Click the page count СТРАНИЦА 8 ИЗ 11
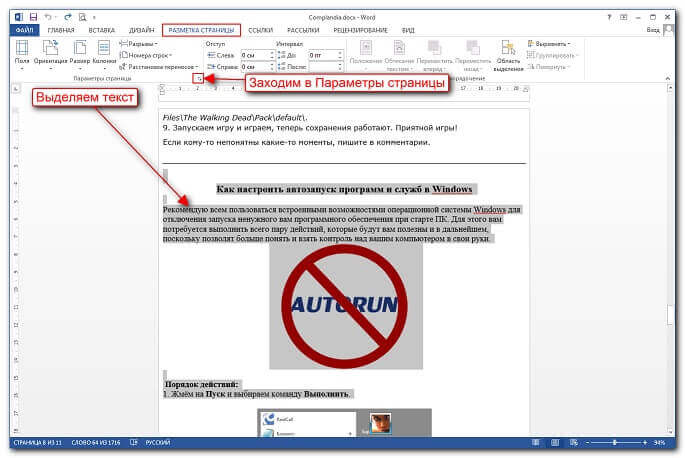685x458 pixels. click(x=38, y=443)
